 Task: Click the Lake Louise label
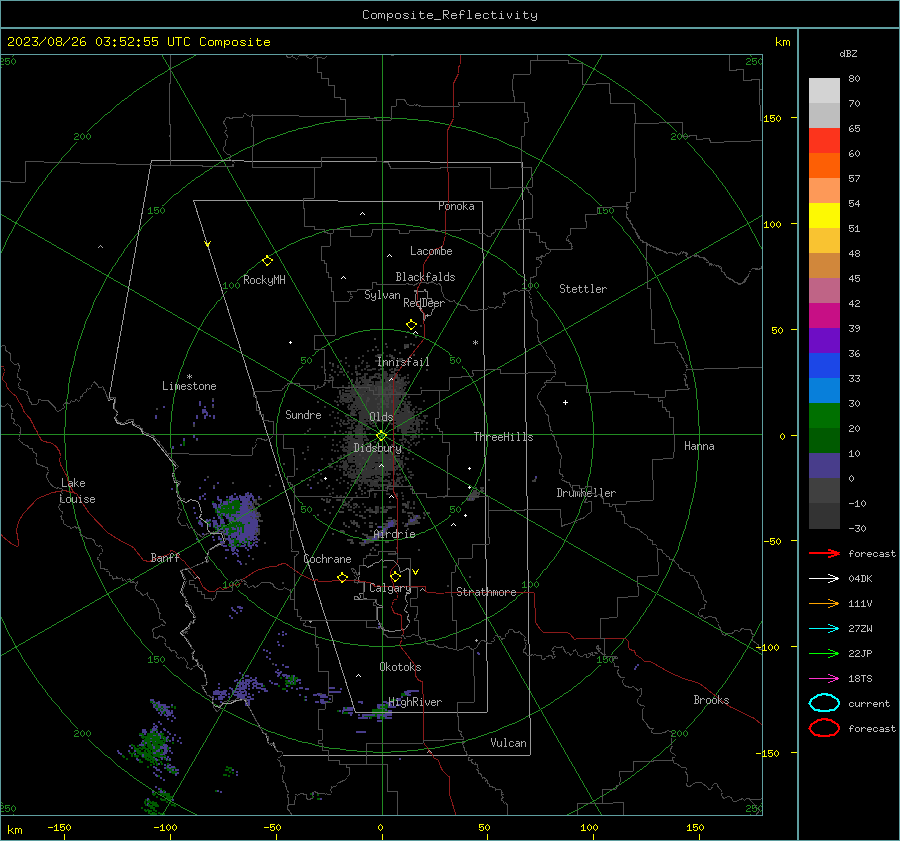(78, 491)
